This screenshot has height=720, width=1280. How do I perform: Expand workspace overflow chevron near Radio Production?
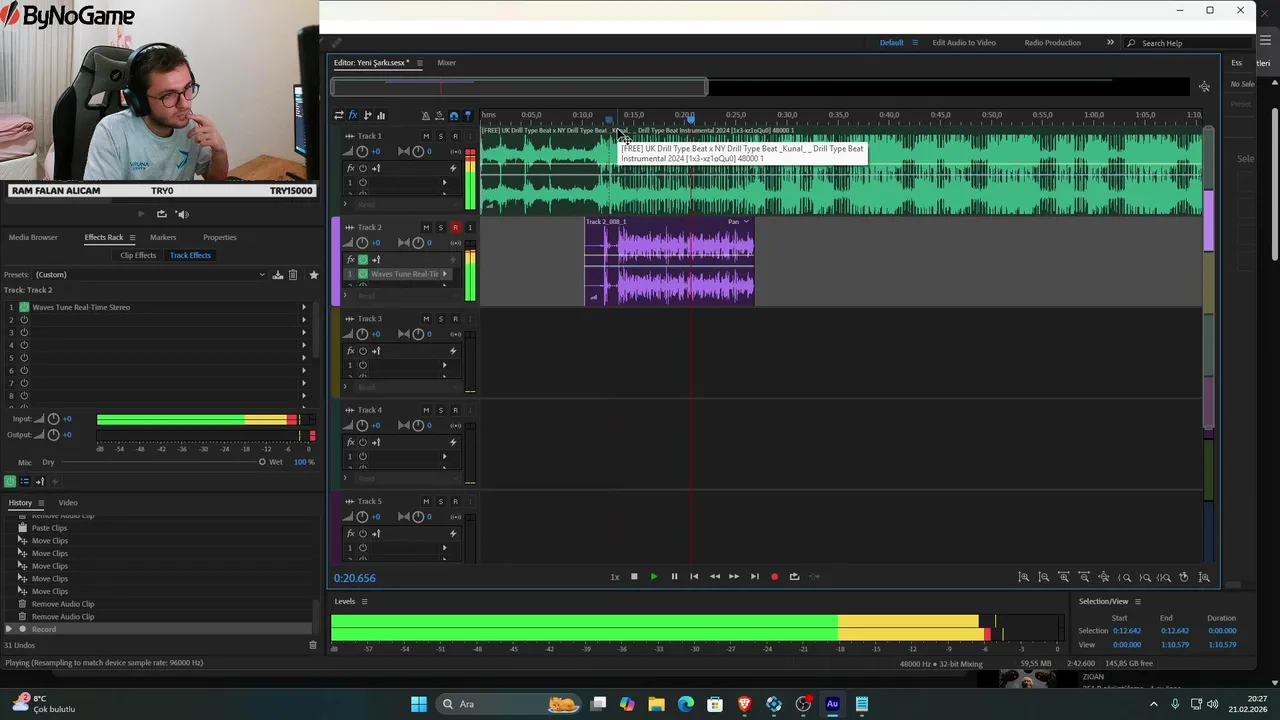pyautogui.click(x=1110, y=43)
